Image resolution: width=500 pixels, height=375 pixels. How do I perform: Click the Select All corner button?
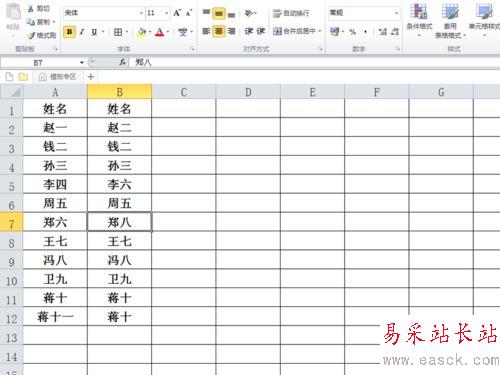11,92
